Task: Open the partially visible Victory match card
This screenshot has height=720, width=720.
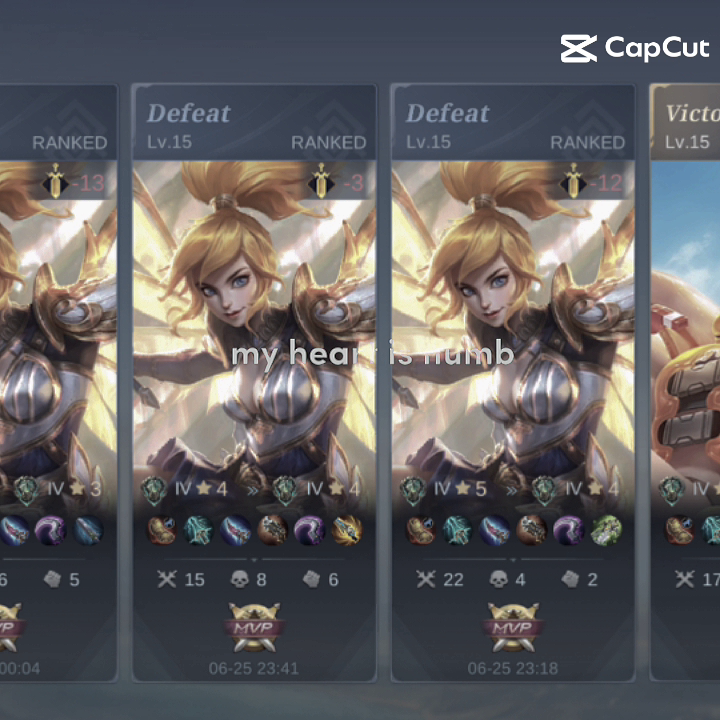Action: (x=685, y=382)
